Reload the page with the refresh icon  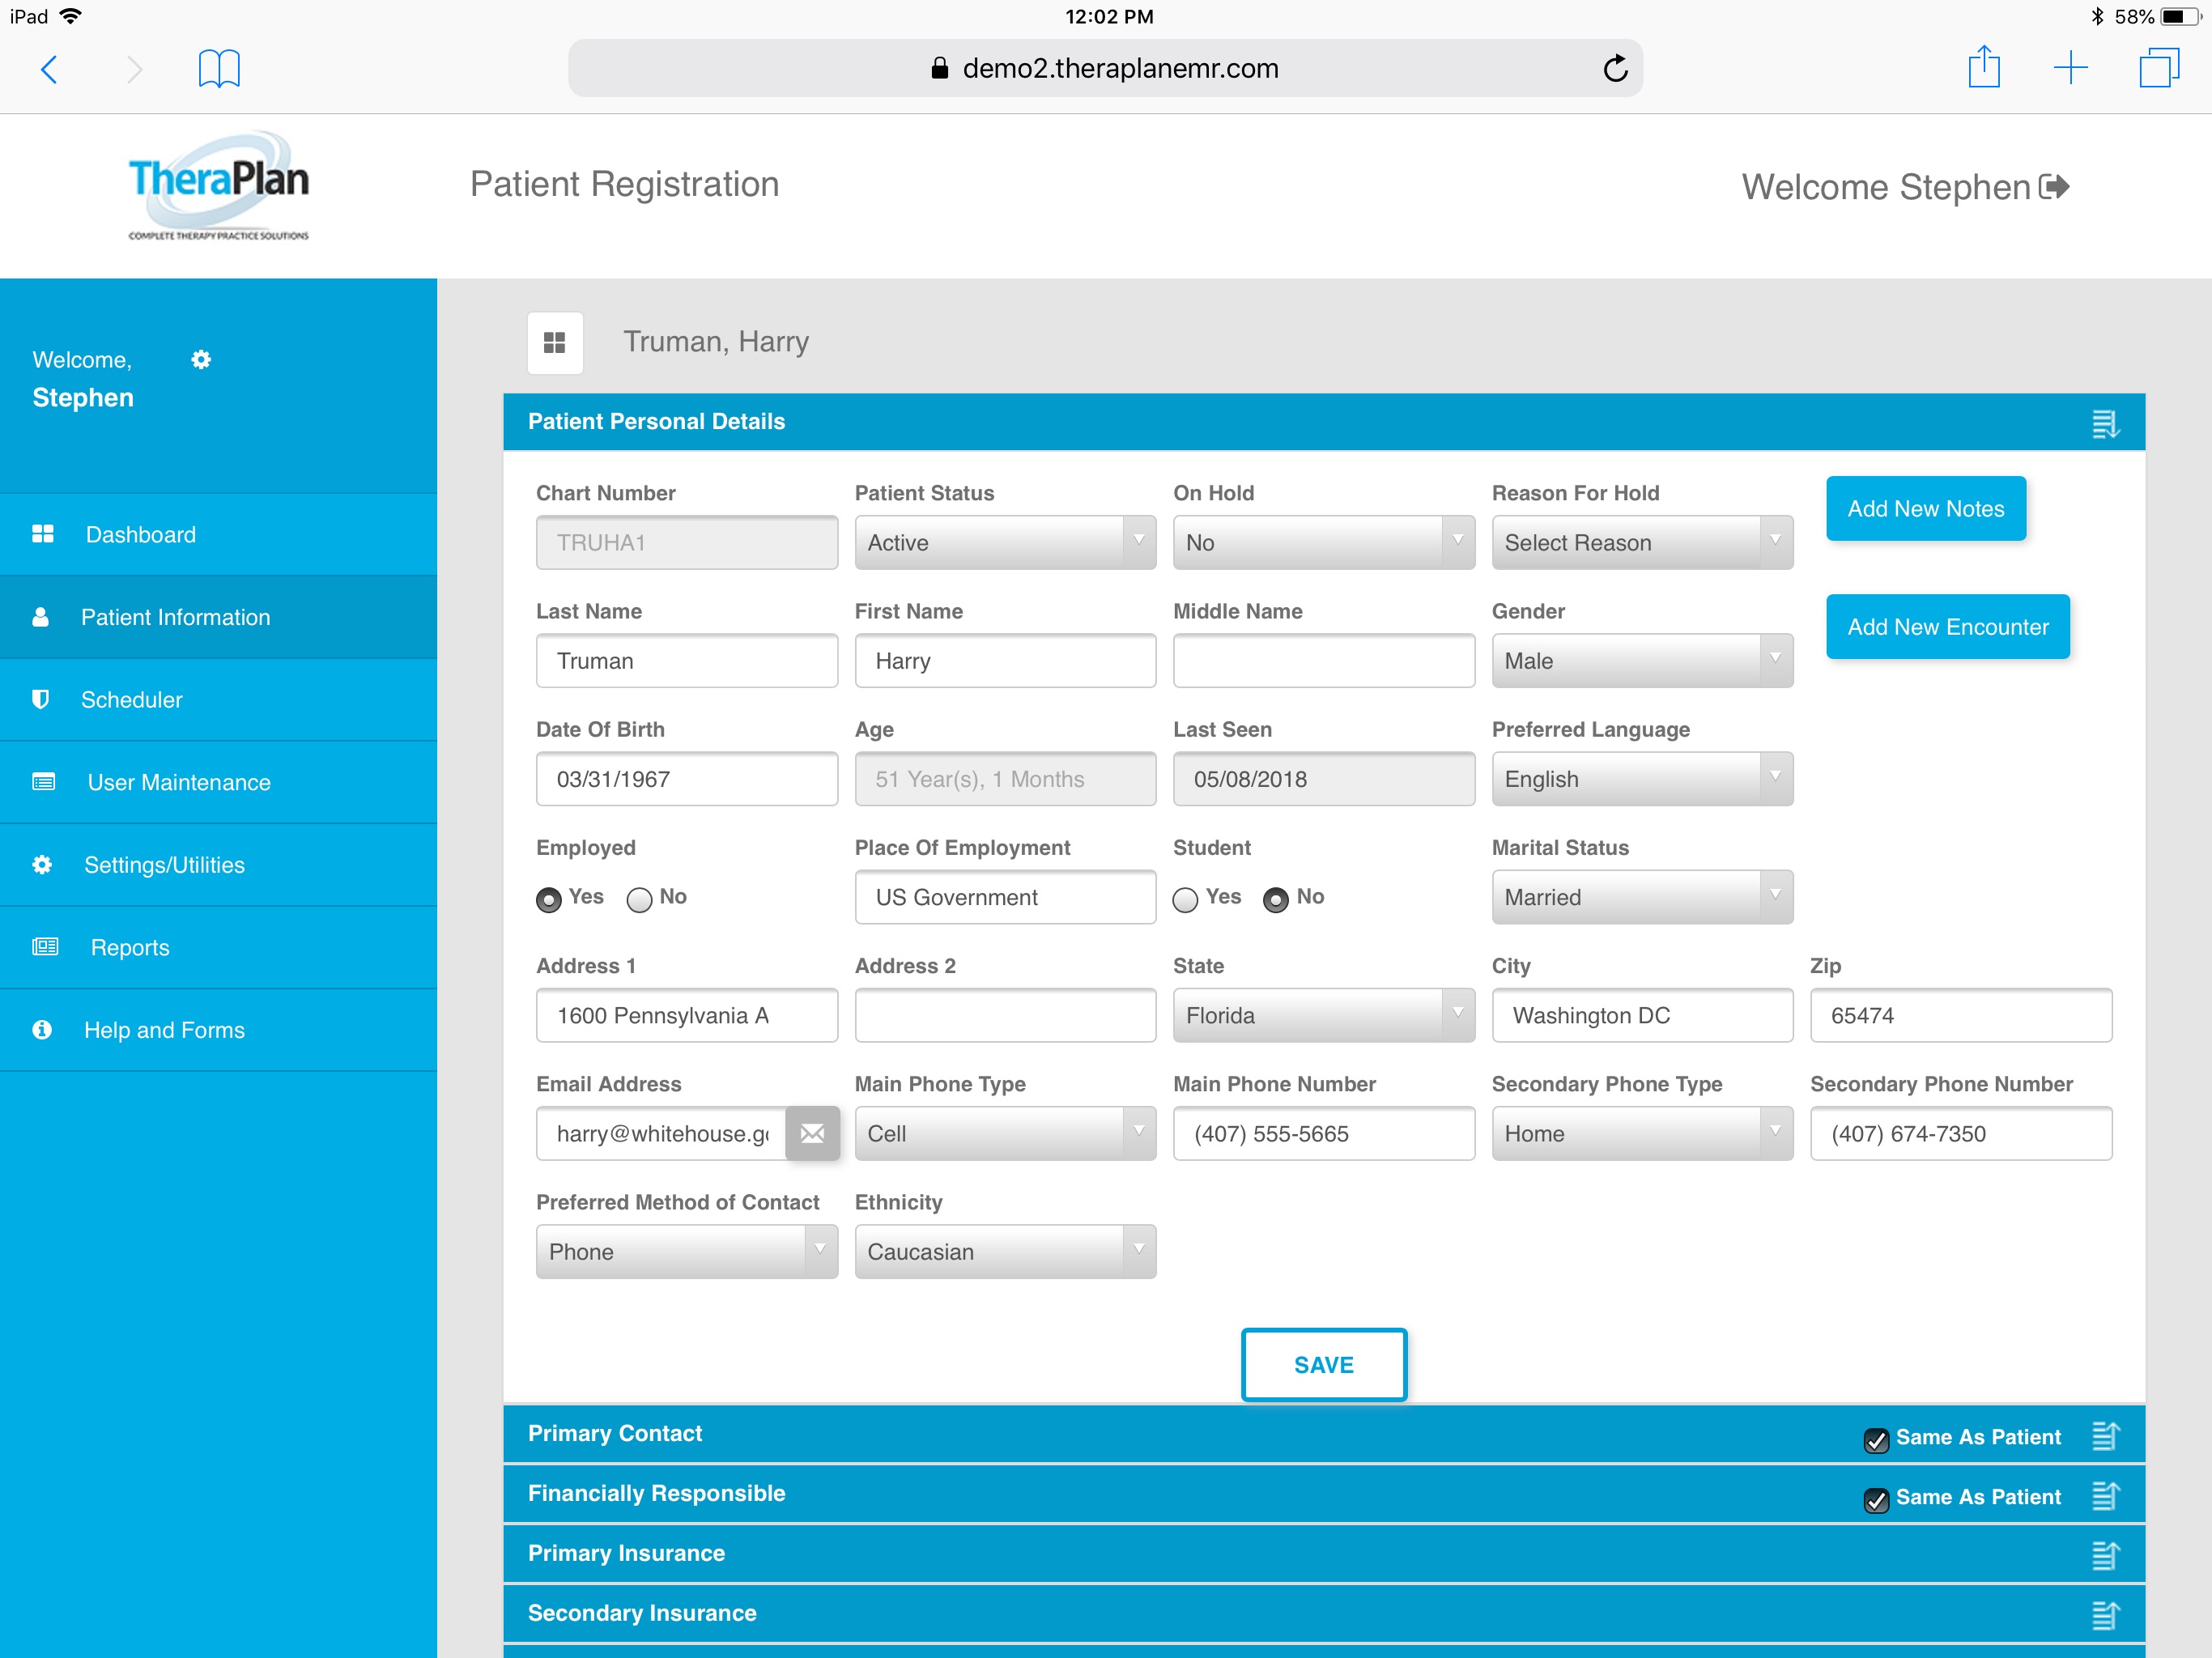1615,68
